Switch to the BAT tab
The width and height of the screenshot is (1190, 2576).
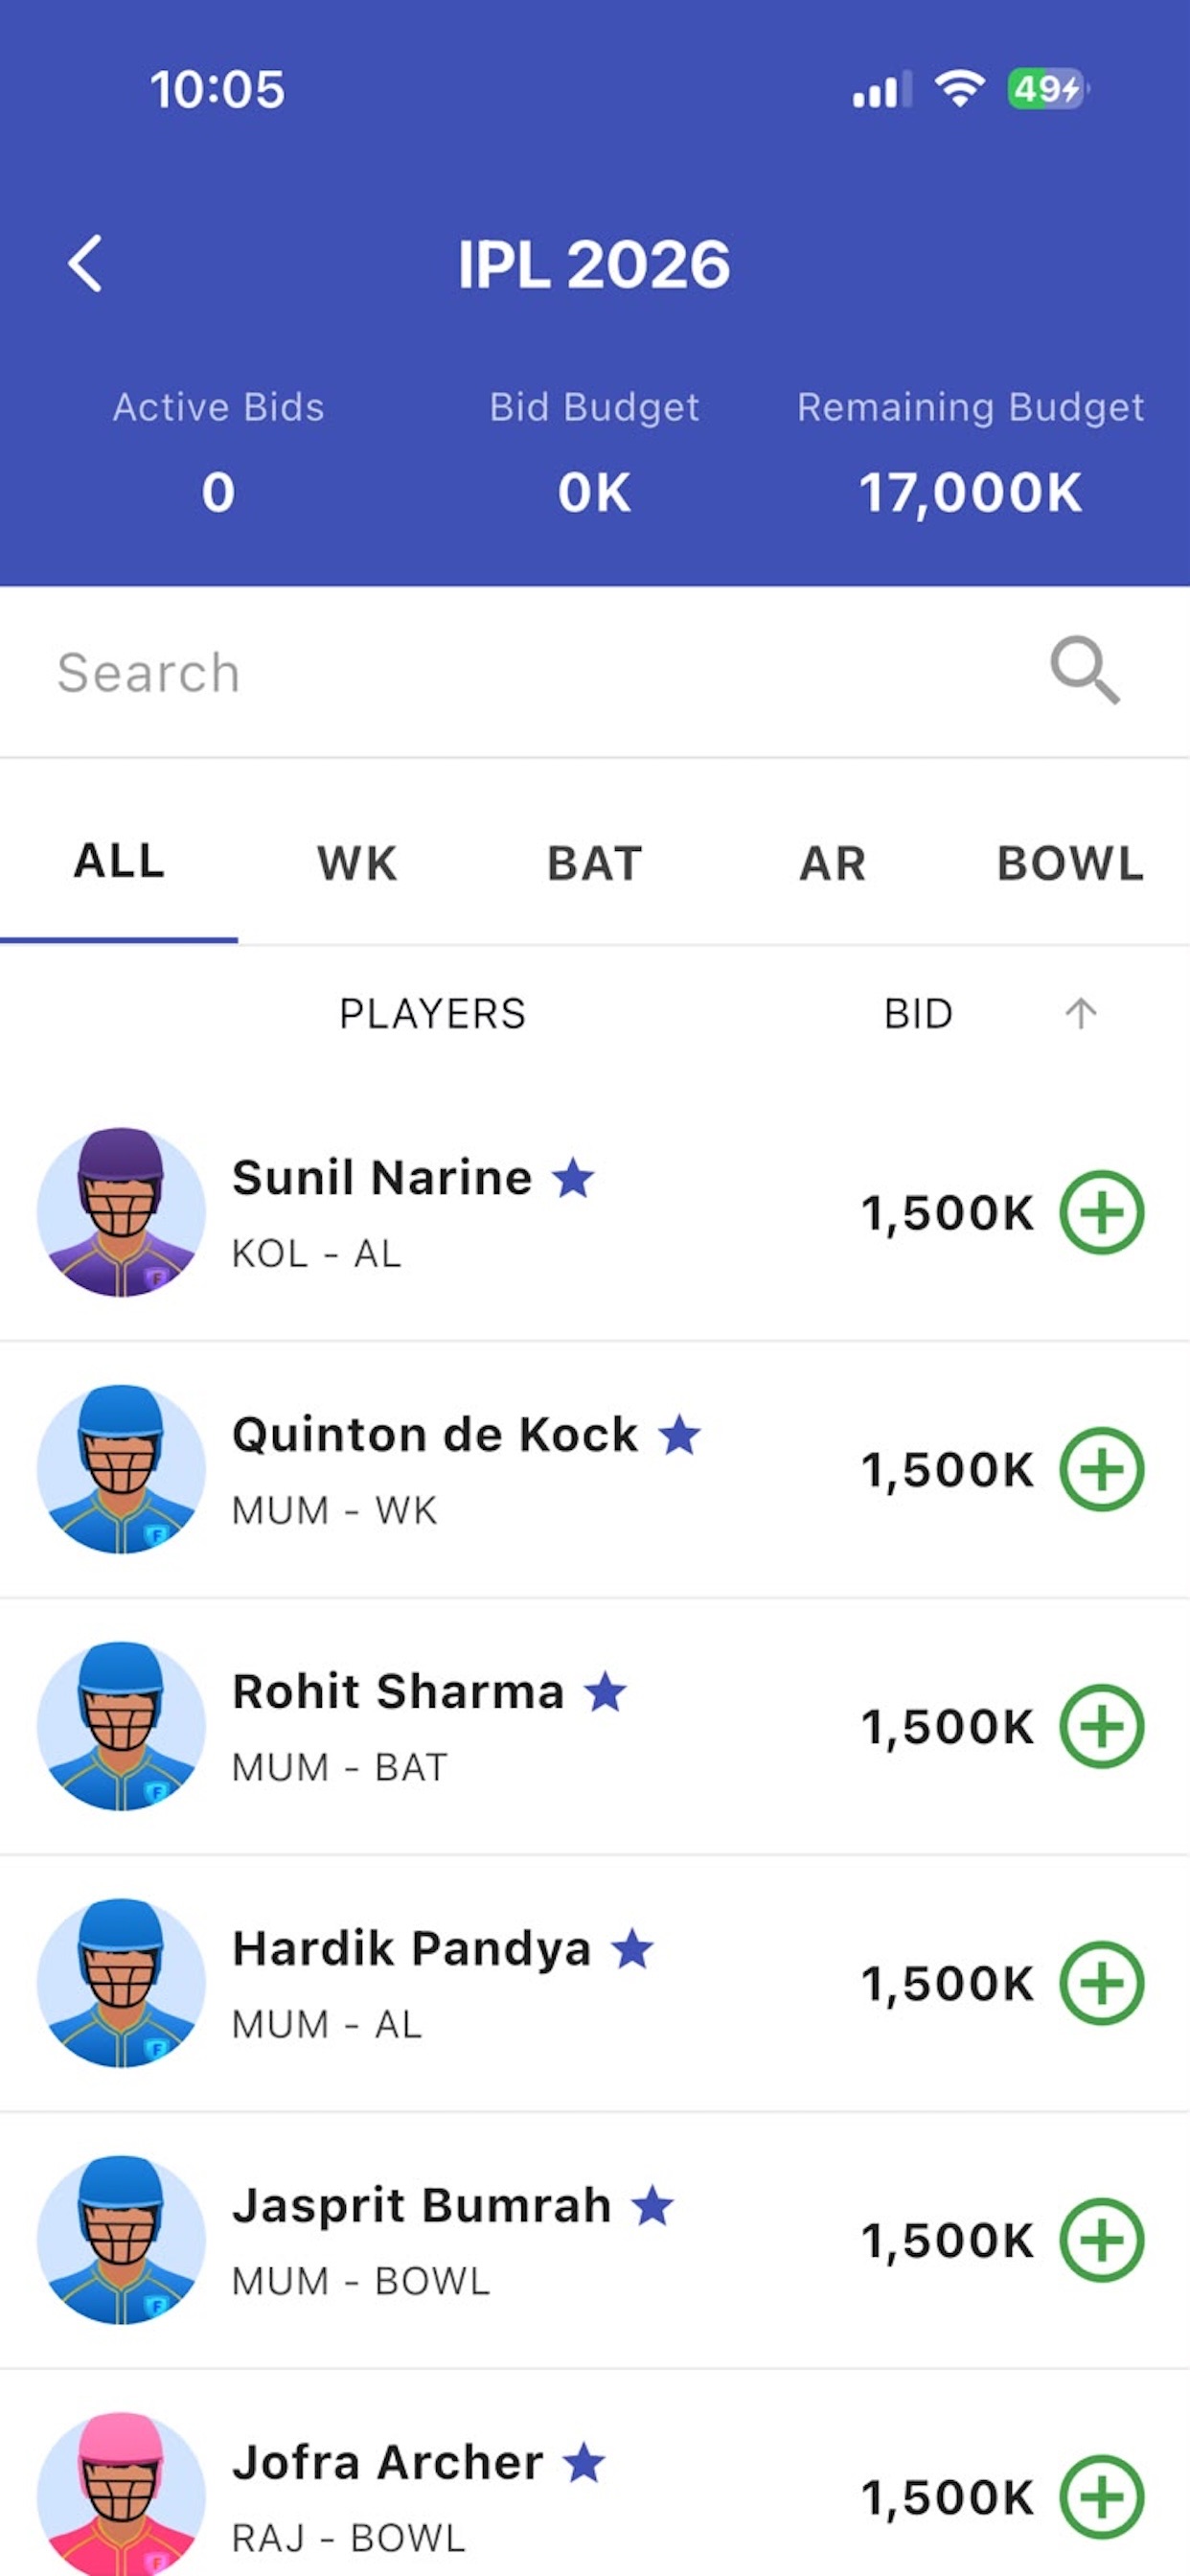pos(595,863)
